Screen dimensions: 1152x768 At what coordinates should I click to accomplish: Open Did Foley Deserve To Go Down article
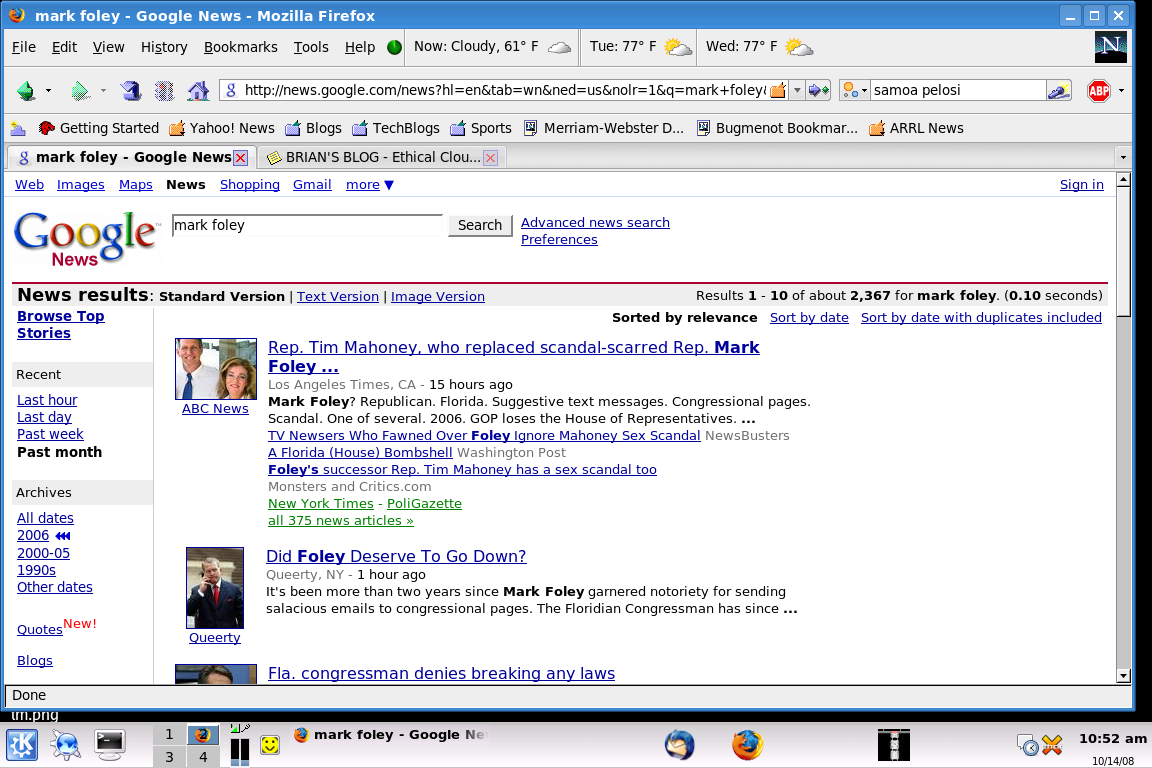(x=396, y=556)
